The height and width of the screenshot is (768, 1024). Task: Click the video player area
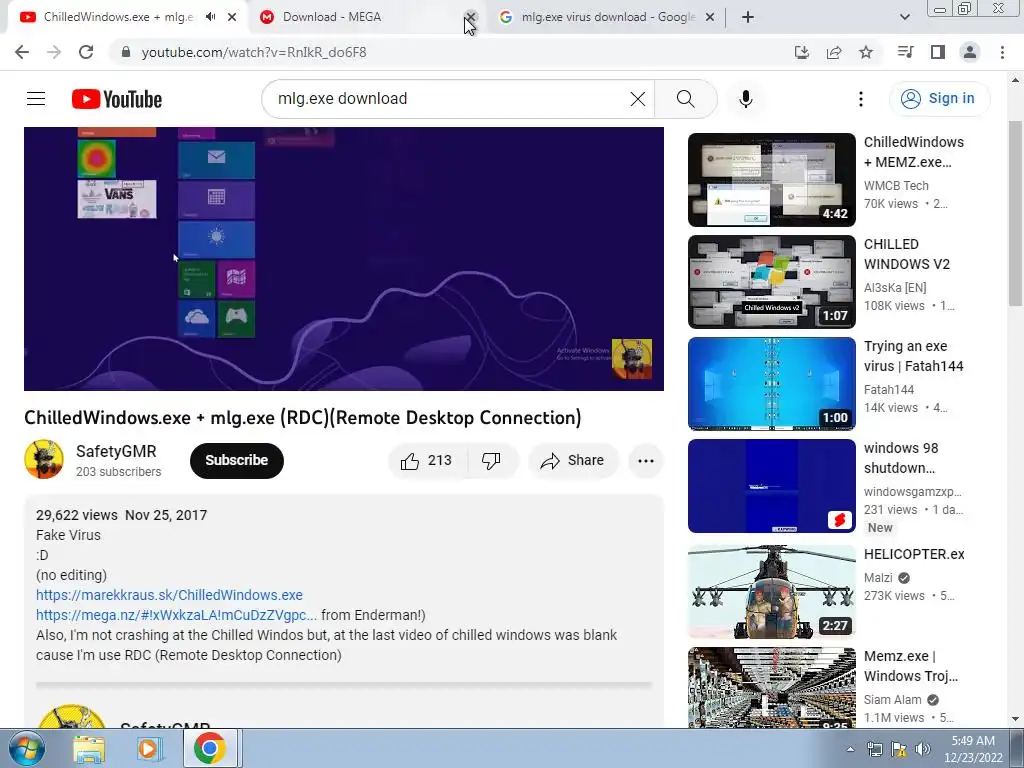[x=344, y=259]
